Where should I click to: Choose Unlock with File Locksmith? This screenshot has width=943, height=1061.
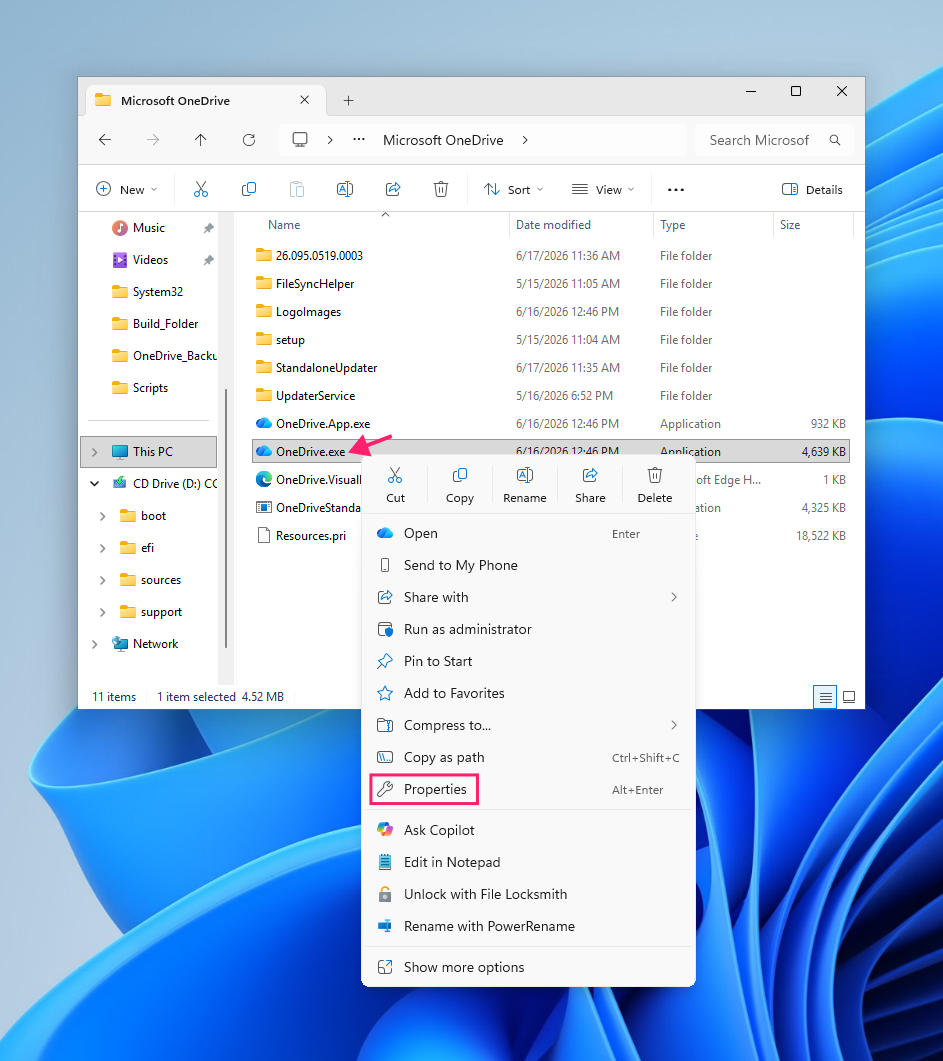click(528, 895)
